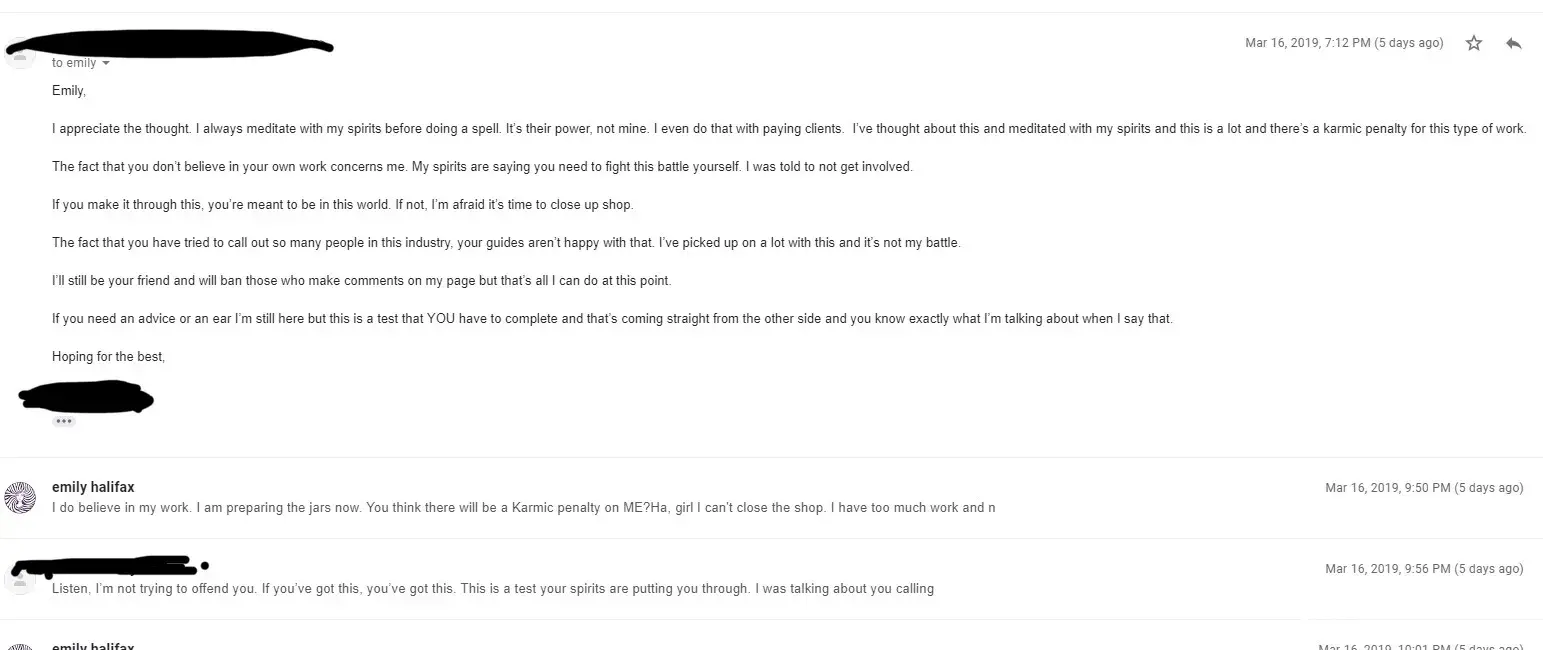Click the redacted sender name on the 9:56 PM message

point(110,567)
